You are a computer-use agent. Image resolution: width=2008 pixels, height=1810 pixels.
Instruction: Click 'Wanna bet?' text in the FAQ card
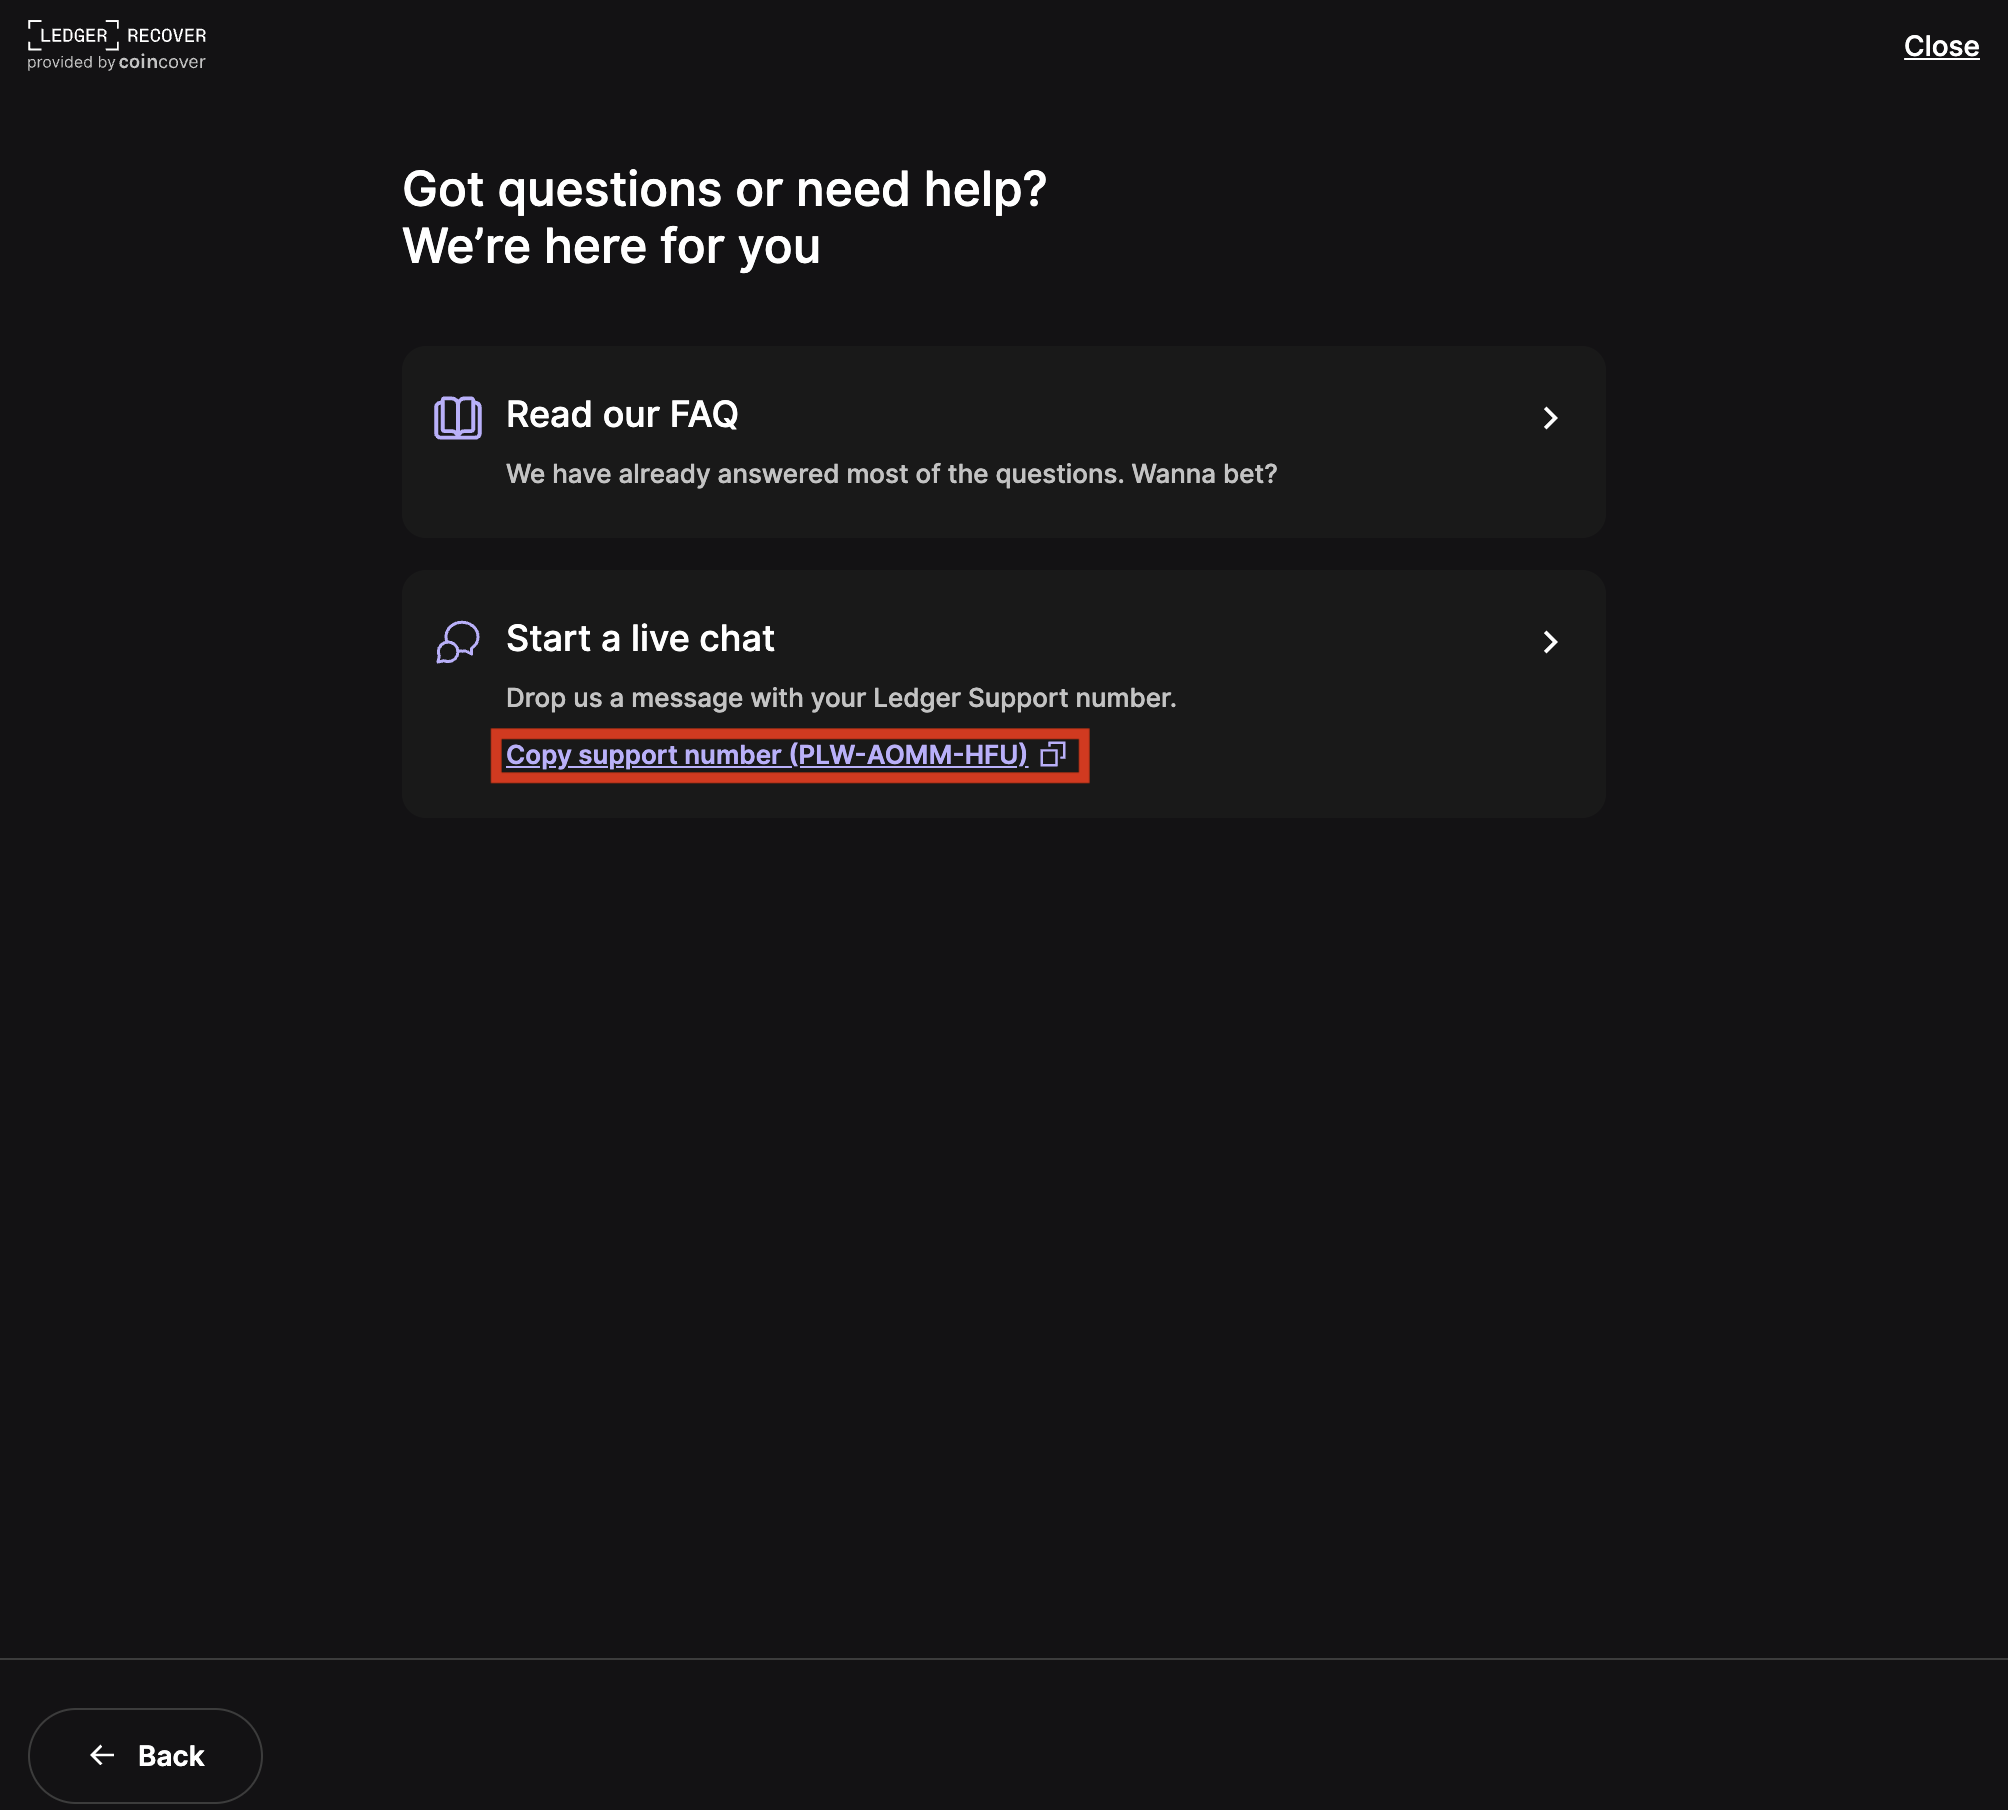pyautogui.click(x=1204, y=474)
